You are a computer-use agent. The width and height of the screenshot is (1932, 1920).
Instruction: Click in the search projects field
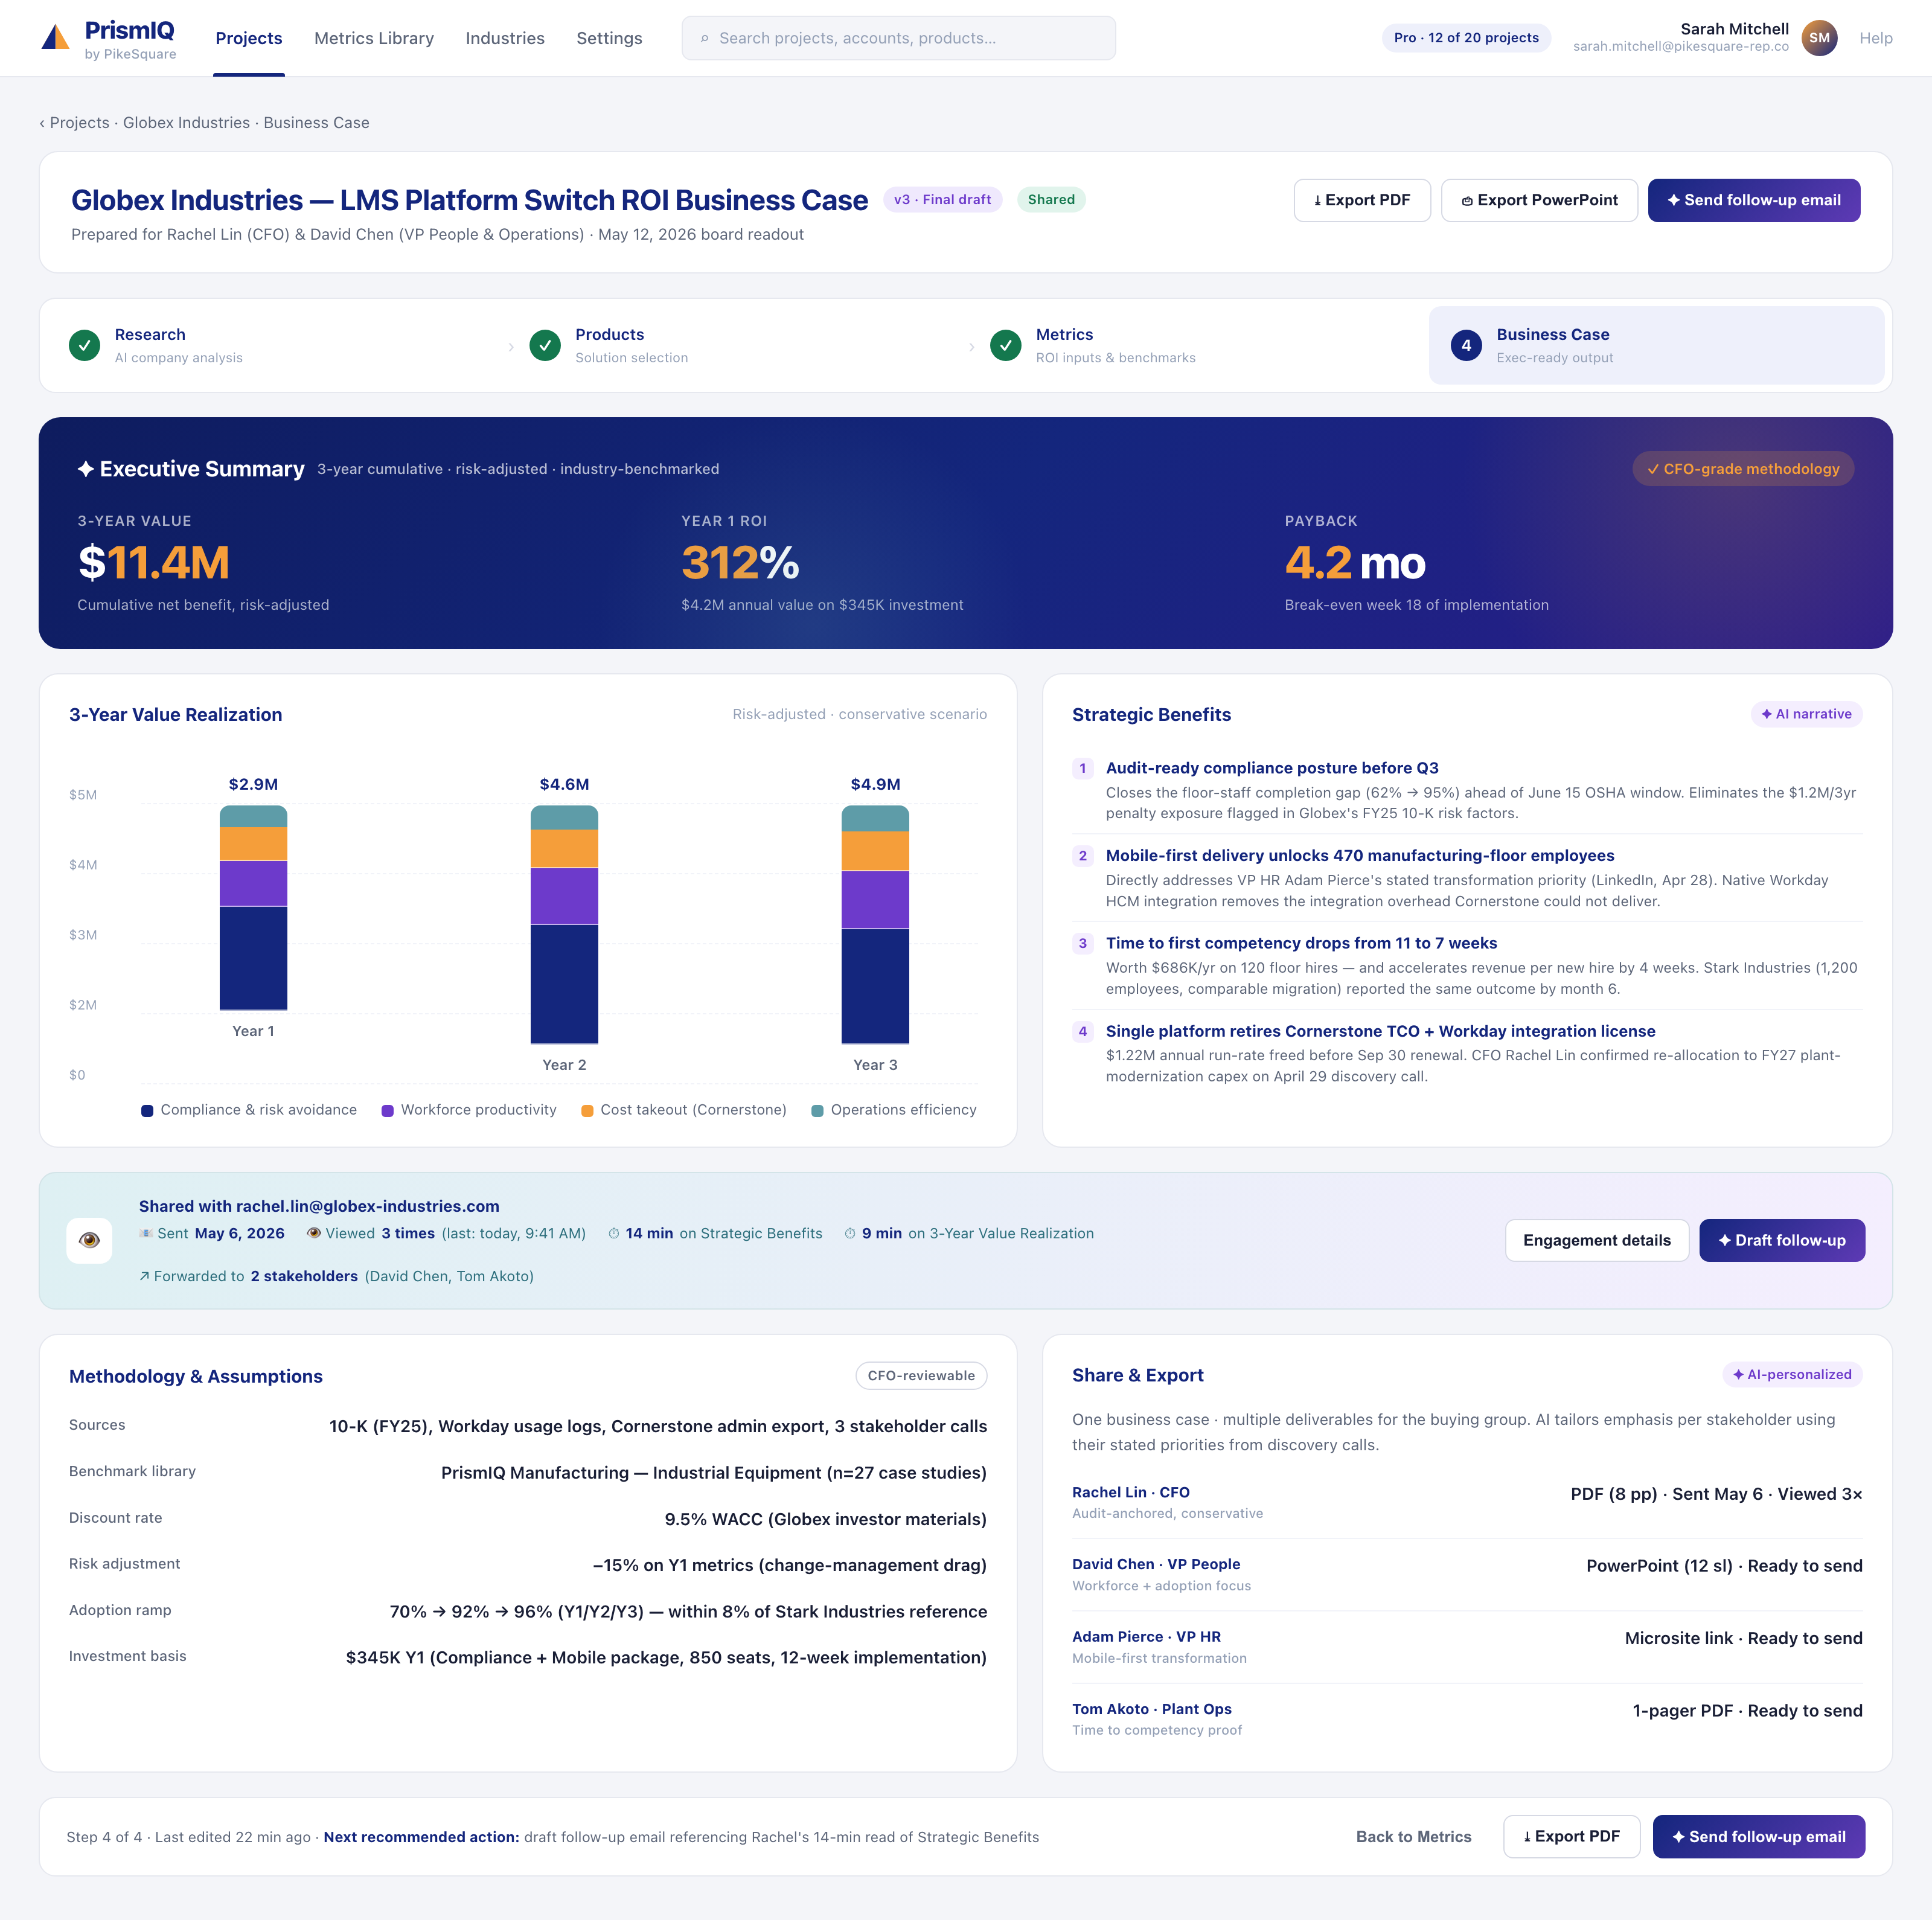(x=899, y=38)
